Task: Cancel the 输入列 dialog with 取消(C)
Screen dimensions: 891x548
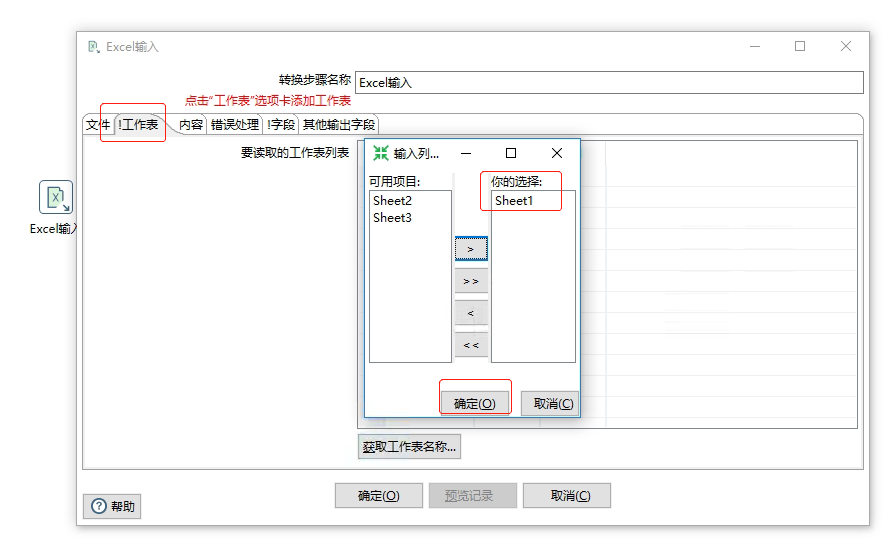Action: (550, 404)
